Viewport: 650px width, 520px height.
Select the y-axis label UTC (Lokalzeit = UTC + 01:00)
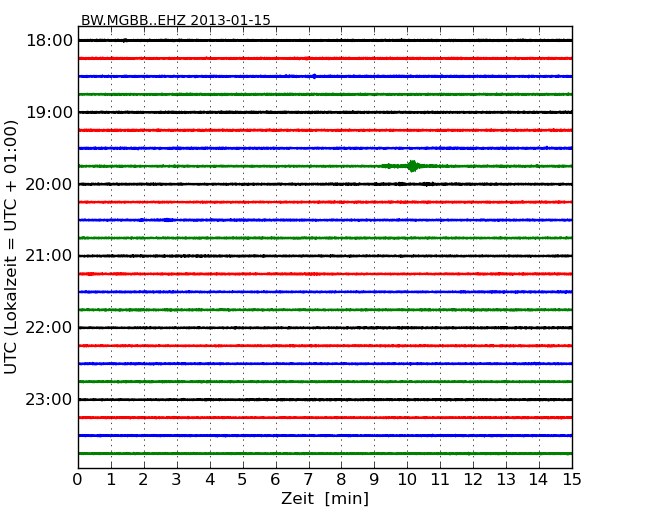click(x=11, y=247)
